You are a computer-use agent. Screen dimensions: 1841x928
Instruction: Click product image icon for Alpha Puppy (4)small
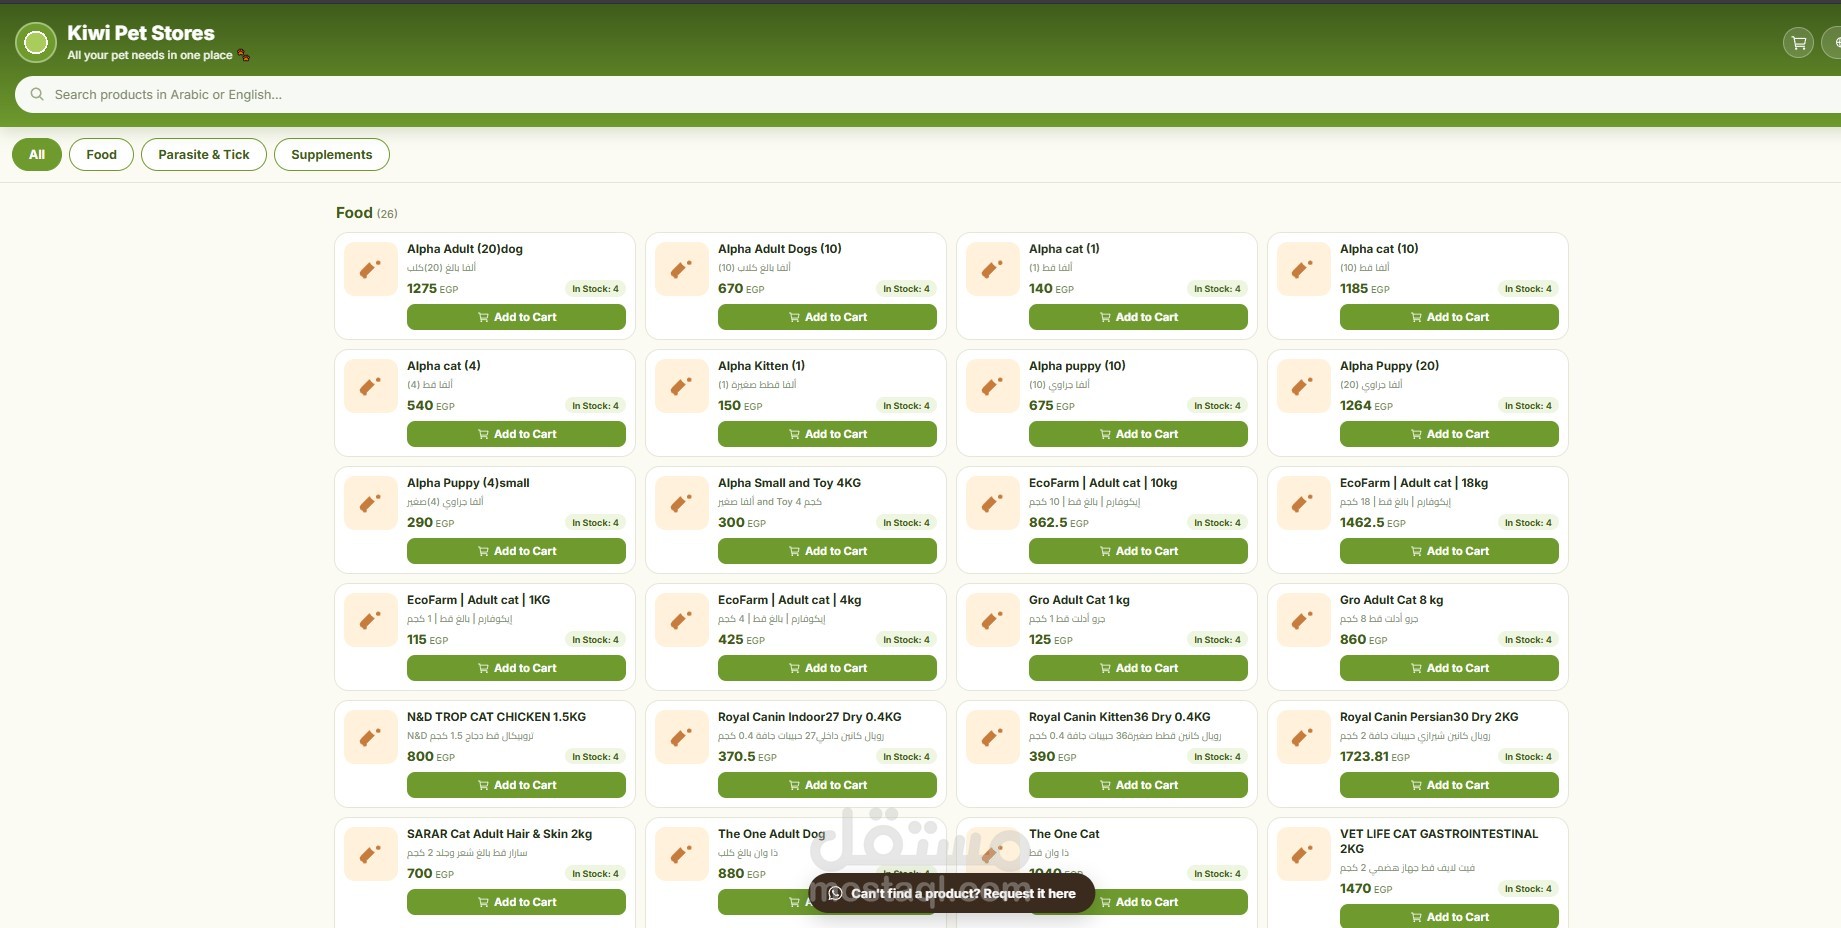[x=370, y=503]
